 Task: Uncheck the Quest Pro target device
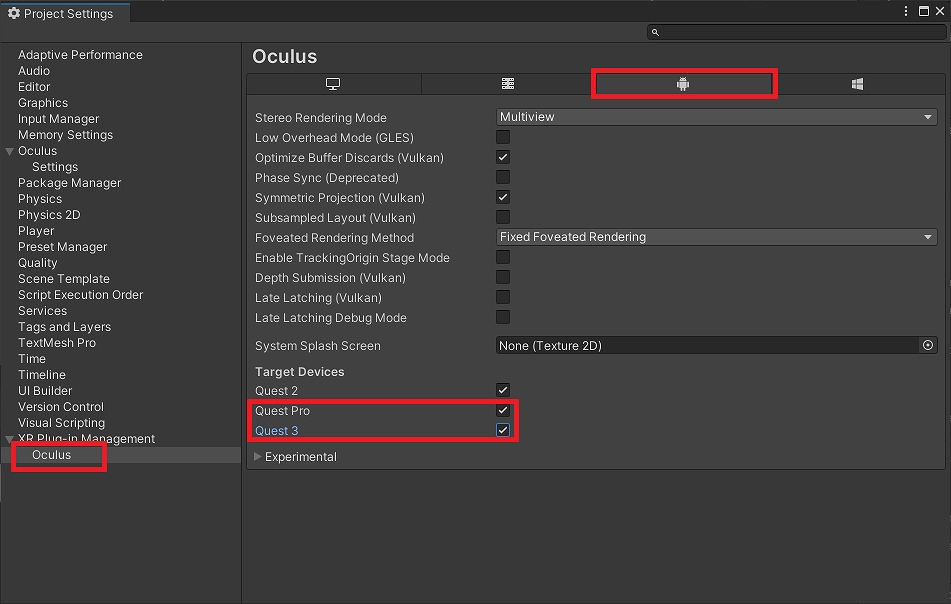tap(503, 410)
